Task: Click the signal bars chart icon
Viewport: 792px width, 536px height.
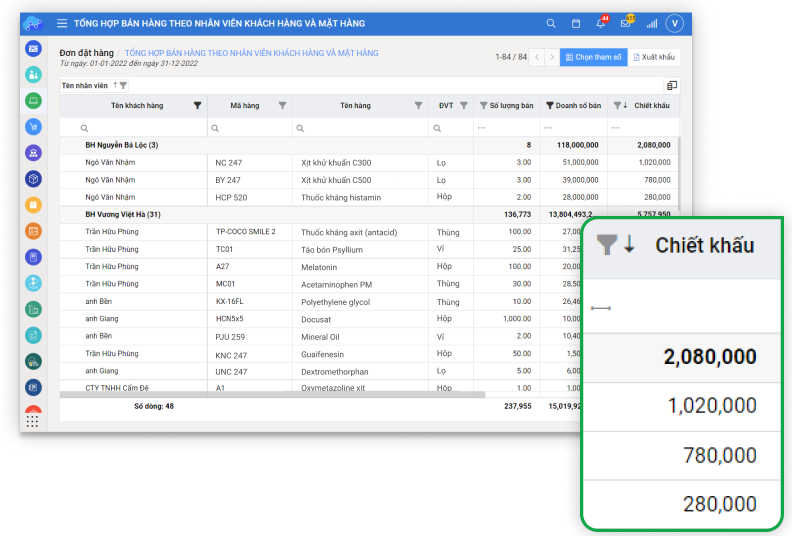Action: [x=652, y=23]
